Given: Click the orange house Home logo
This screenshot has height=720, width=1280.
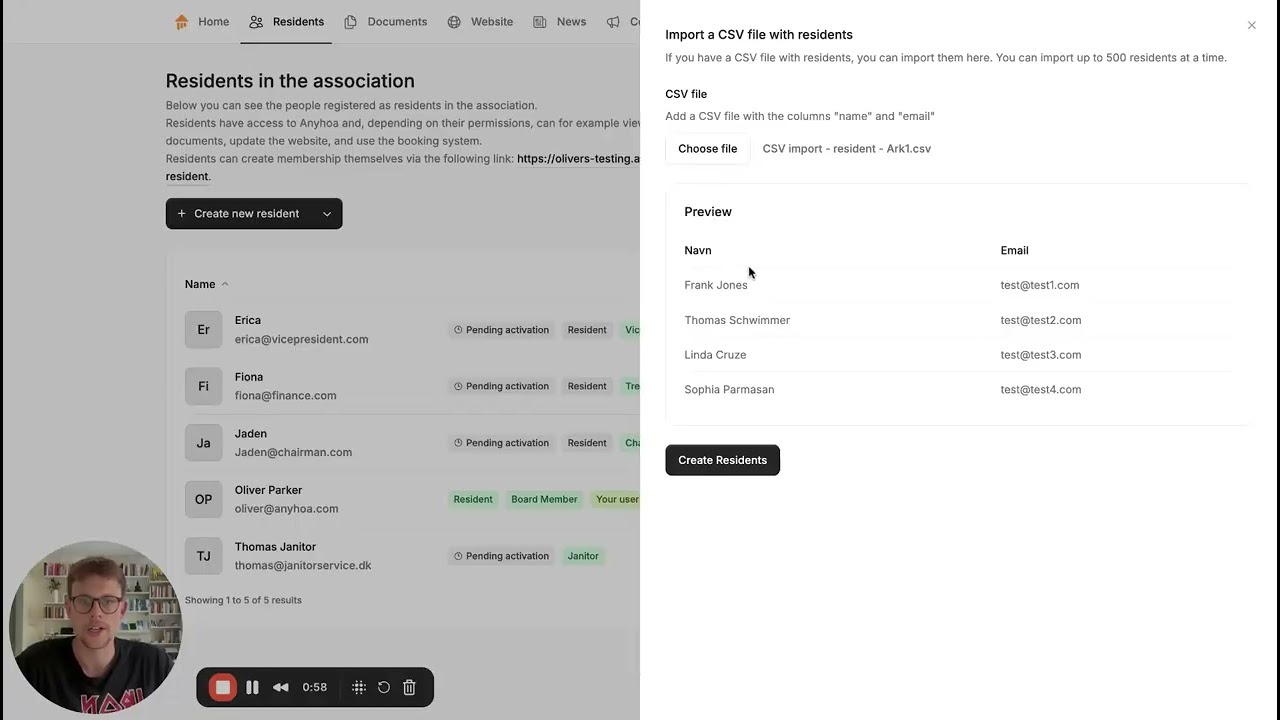Looking at the screenshot, I should (181, 22).
